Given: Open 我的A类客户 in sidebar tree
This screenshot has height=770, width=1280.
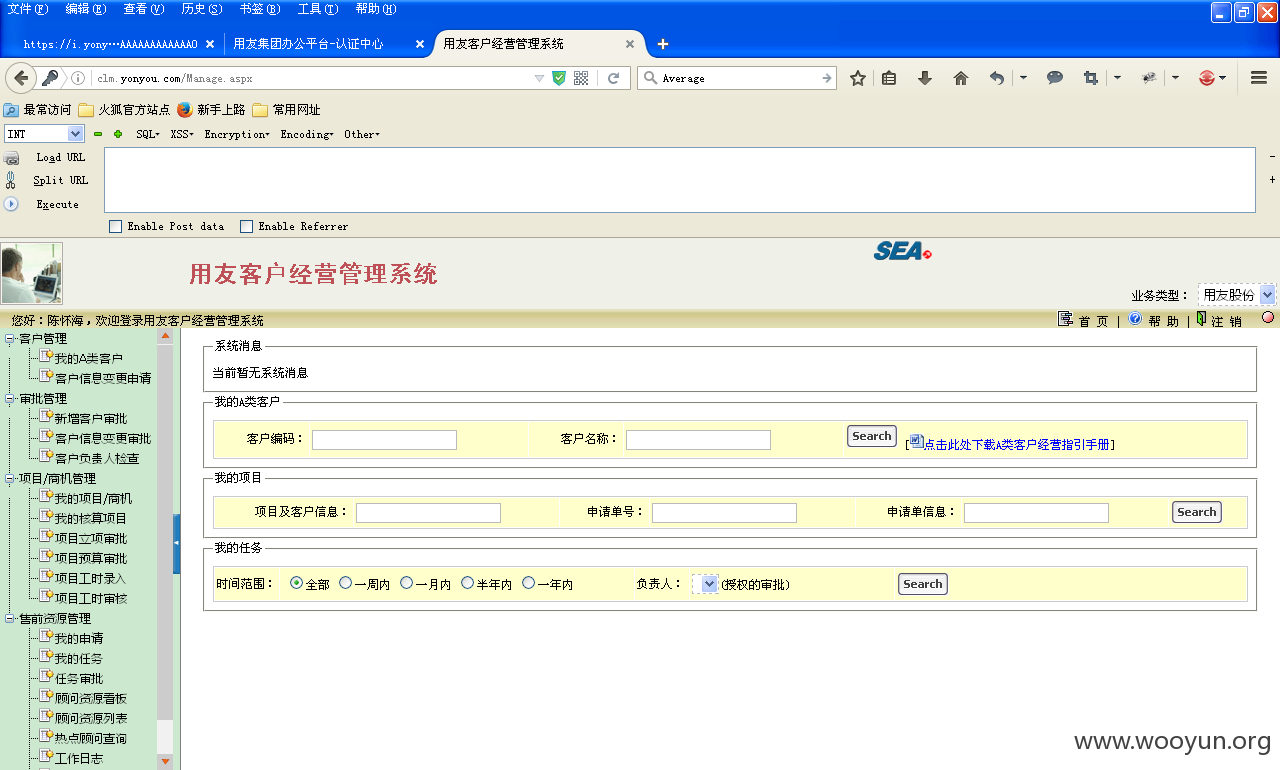Looking at the screenshot, I should pyautogui.click(x=88, y=359).
